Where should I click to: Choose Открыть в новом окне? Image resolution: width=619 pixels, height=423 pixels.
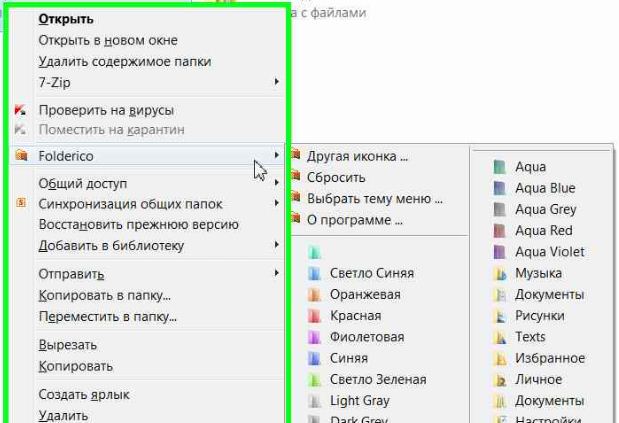(108, 40)
